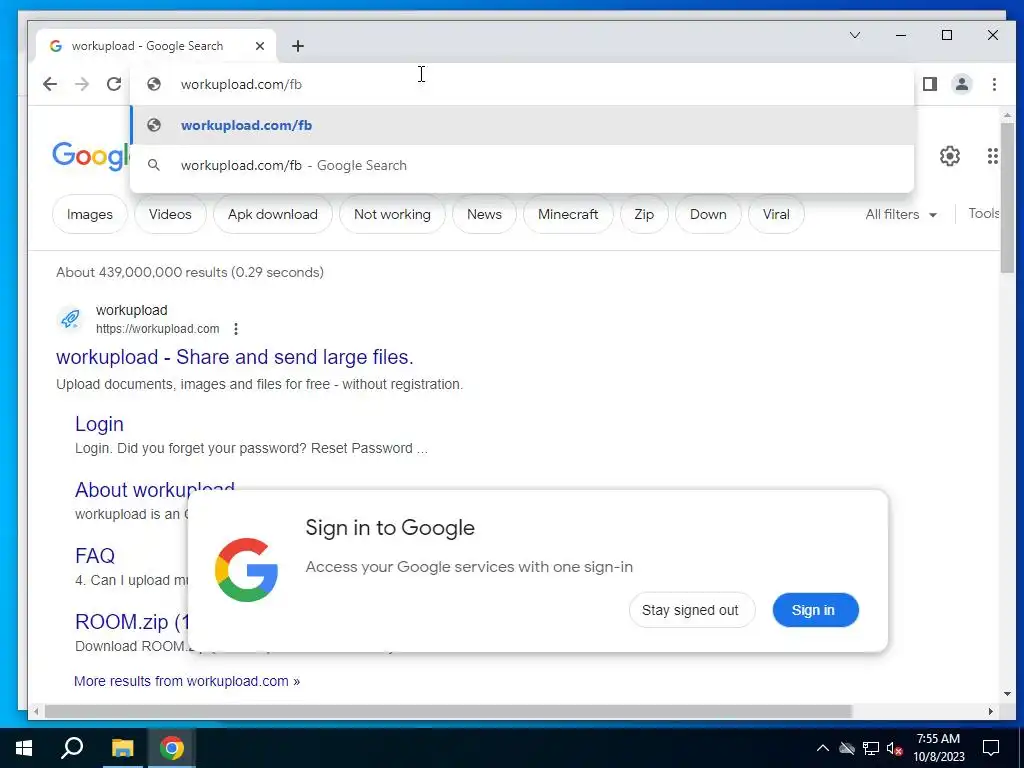Show hidden system tray icons
1024x768 pixels.
(x=823, y=748)
